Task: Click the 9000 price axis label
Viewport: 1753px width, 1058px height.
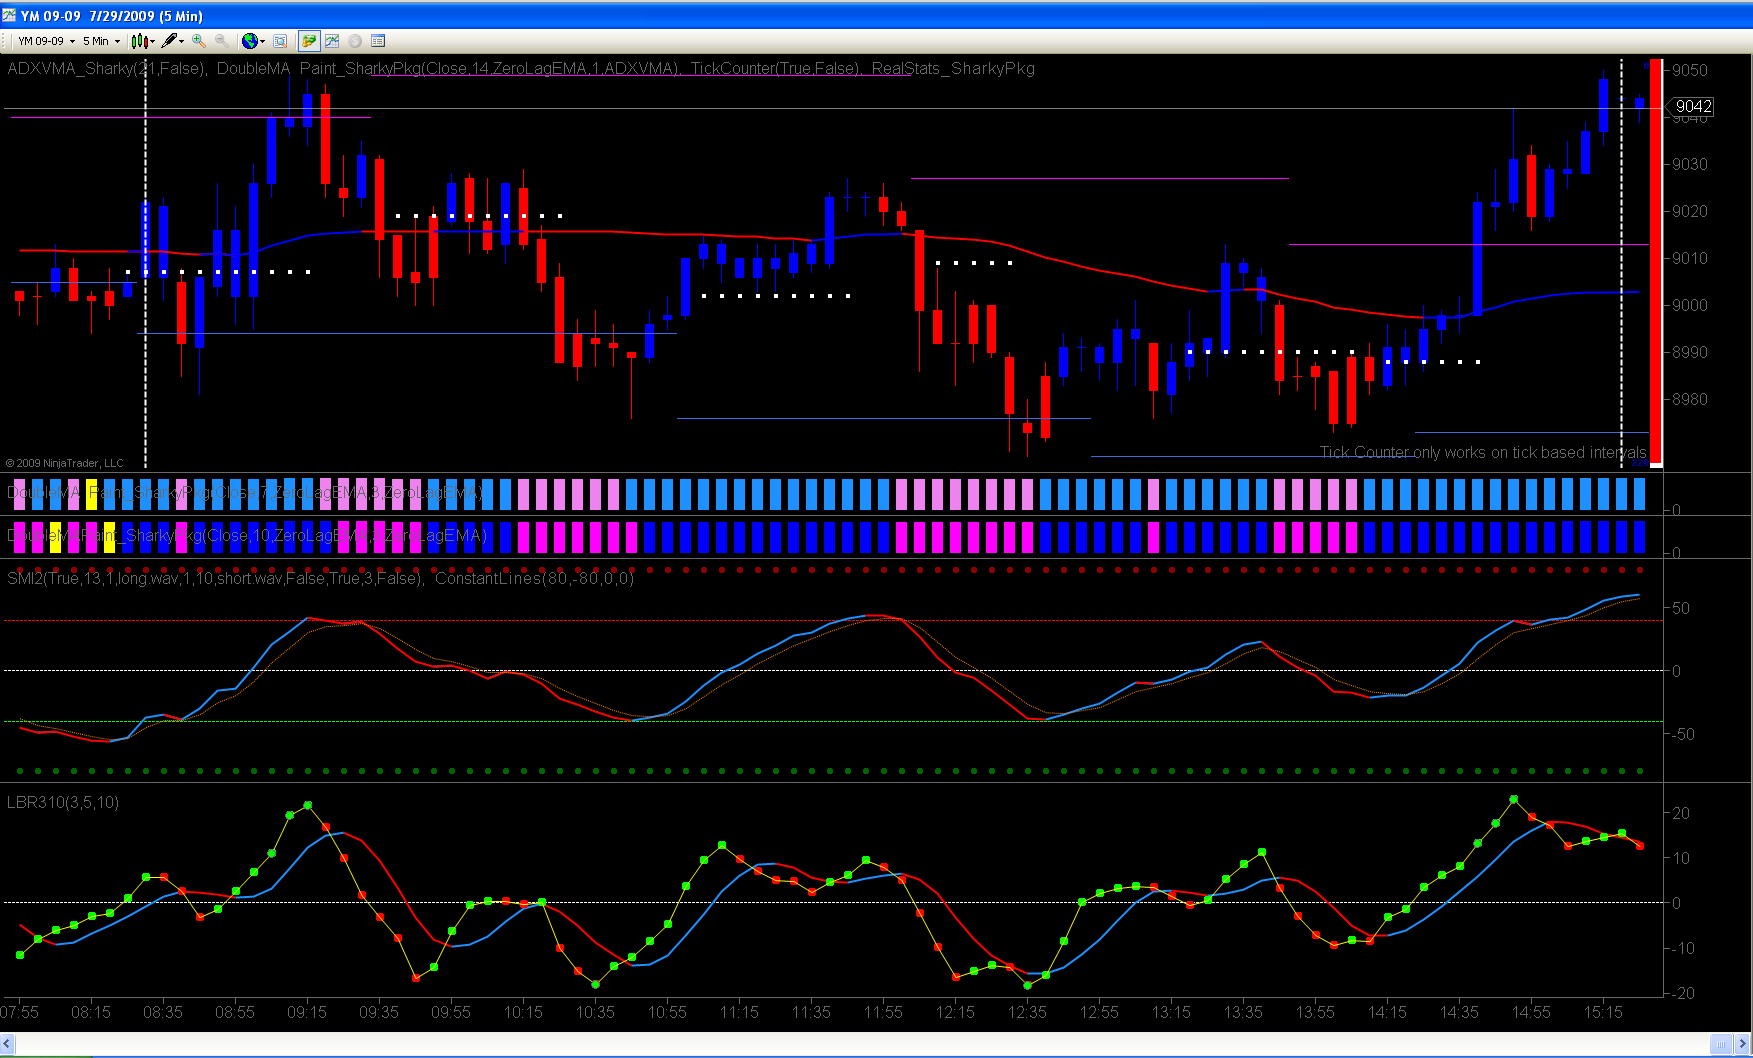Action: tap(1690, 305)
